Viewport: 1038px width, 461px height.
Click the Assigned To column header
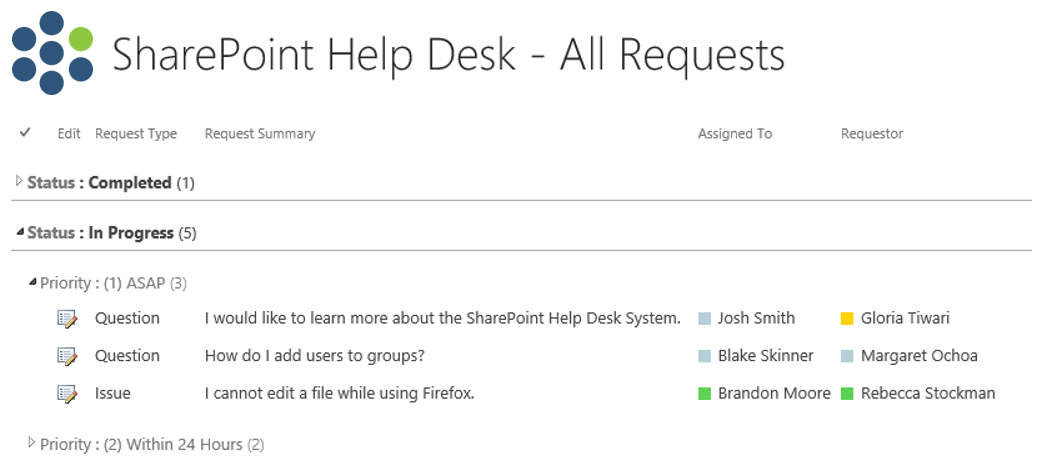click(x=735, y=134)
